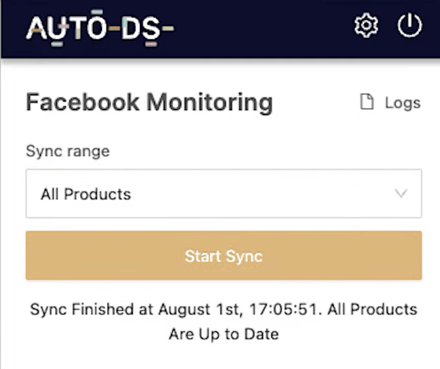The image size is (440, 369).
Task: Open settings via the gear icon
Action: pyautogui.click(x=366, y=25)
